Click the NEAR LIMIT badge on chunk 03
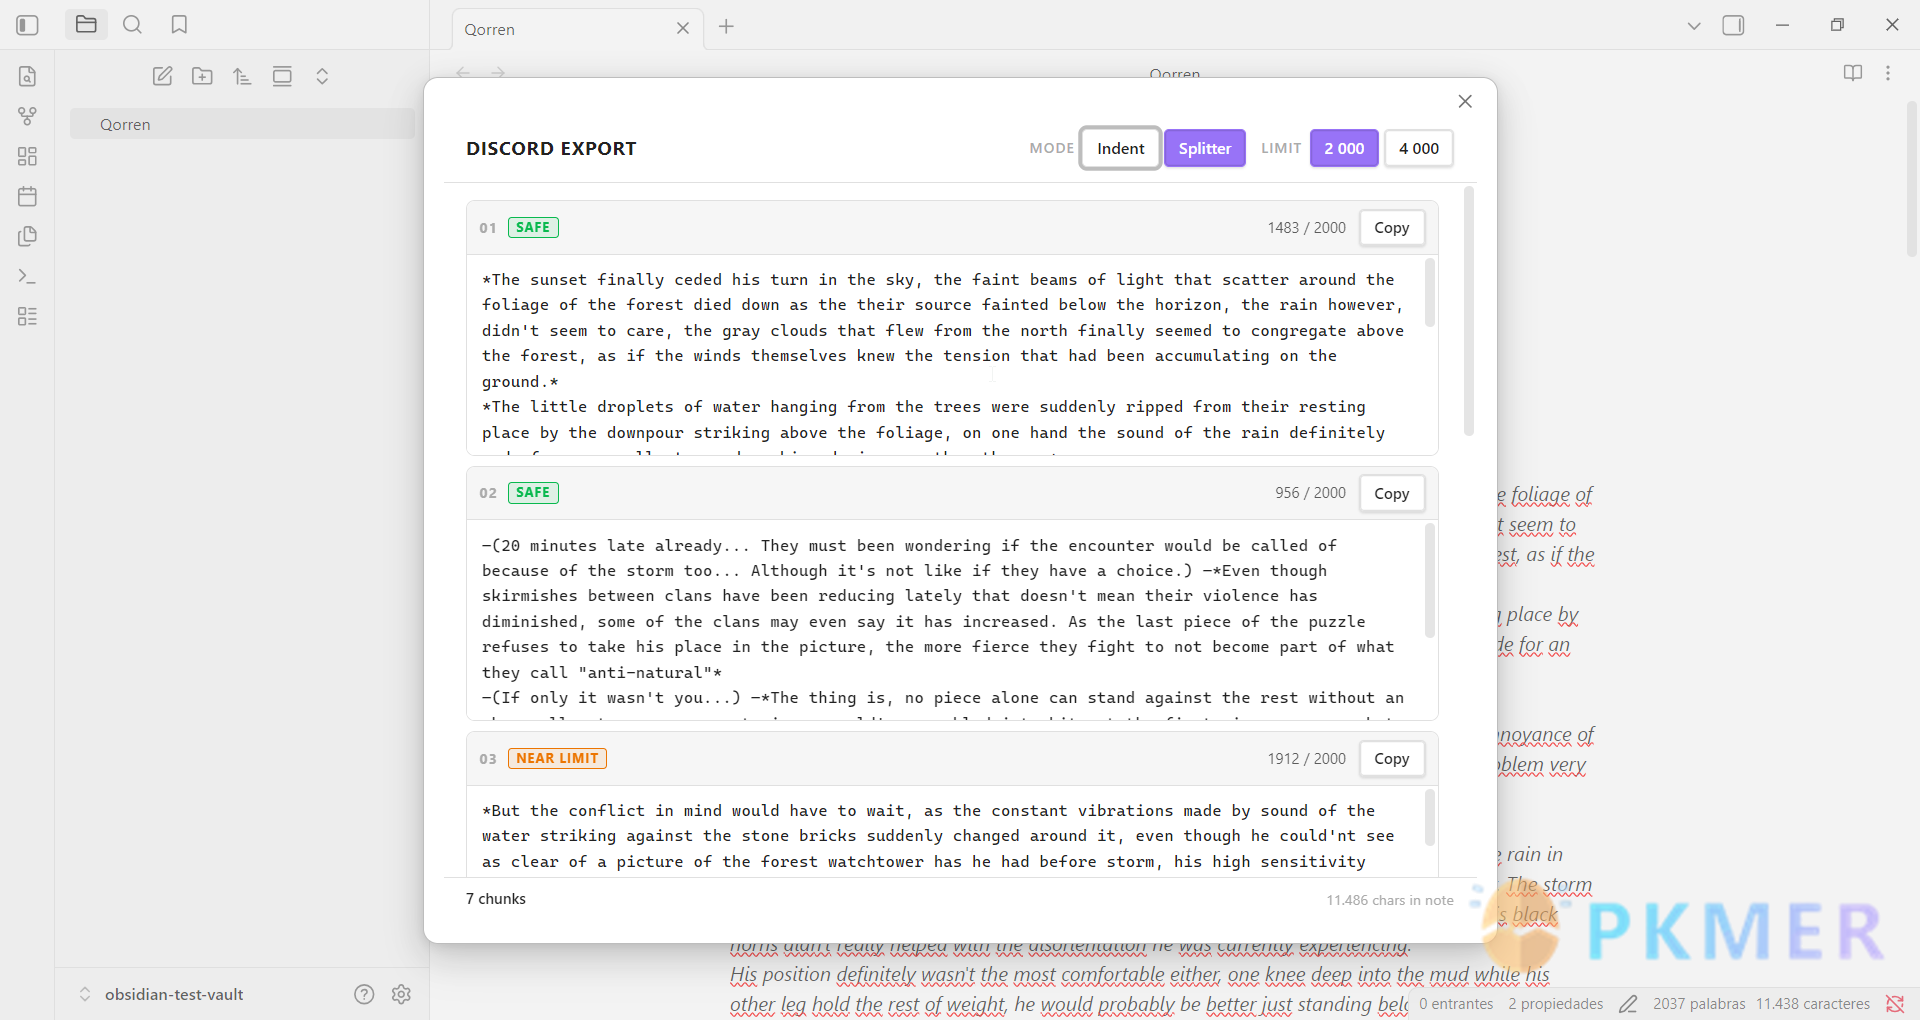The height and width of the screenshot is (1020, 1920). (557, 758)
